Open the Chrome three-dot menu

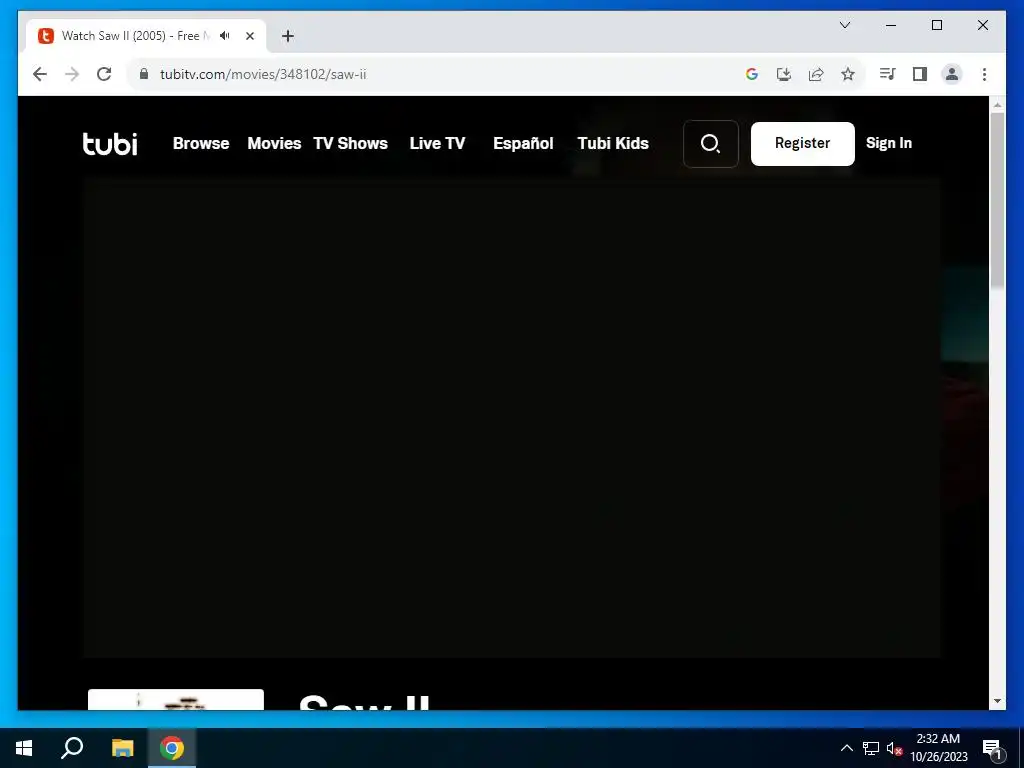coord(984,74)
